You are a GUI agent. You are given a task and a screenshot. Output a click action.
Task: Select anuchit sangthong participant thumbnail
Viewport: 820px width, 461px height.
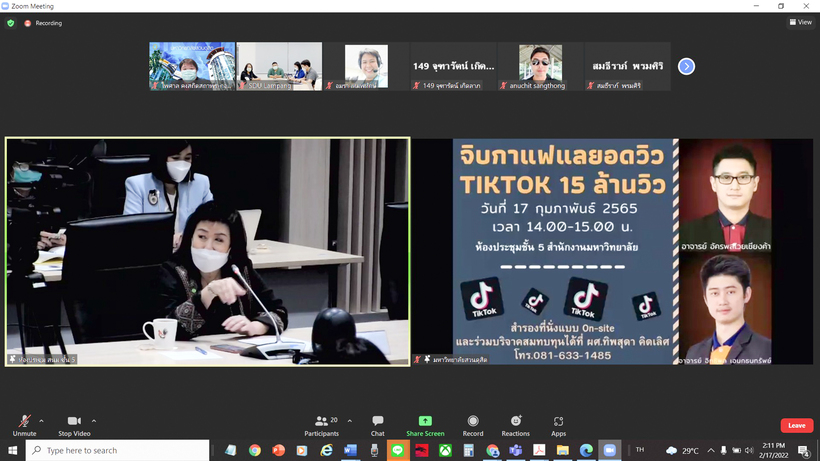coord(541,66)
